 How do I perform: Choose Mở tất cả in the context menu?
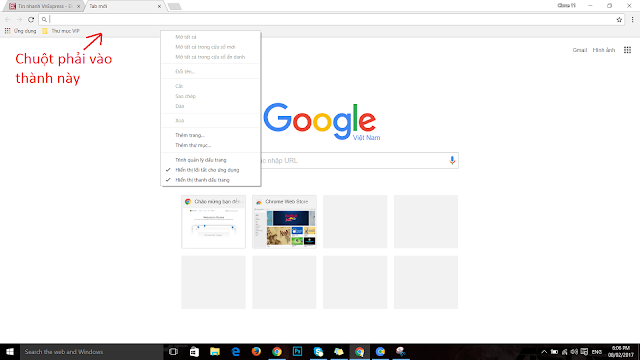click(x=211, y=37)
